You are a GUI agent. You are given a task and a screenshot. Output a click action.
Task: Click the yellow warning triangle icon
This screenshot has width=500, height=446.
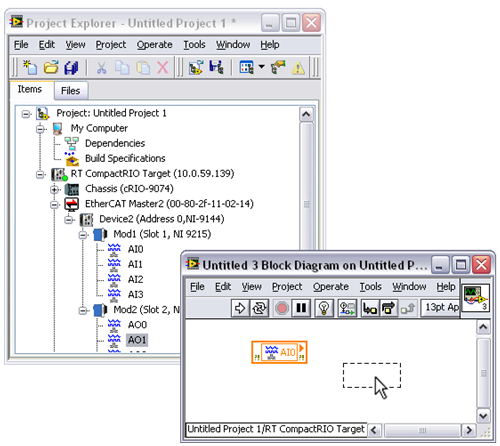tap(298, 68)
